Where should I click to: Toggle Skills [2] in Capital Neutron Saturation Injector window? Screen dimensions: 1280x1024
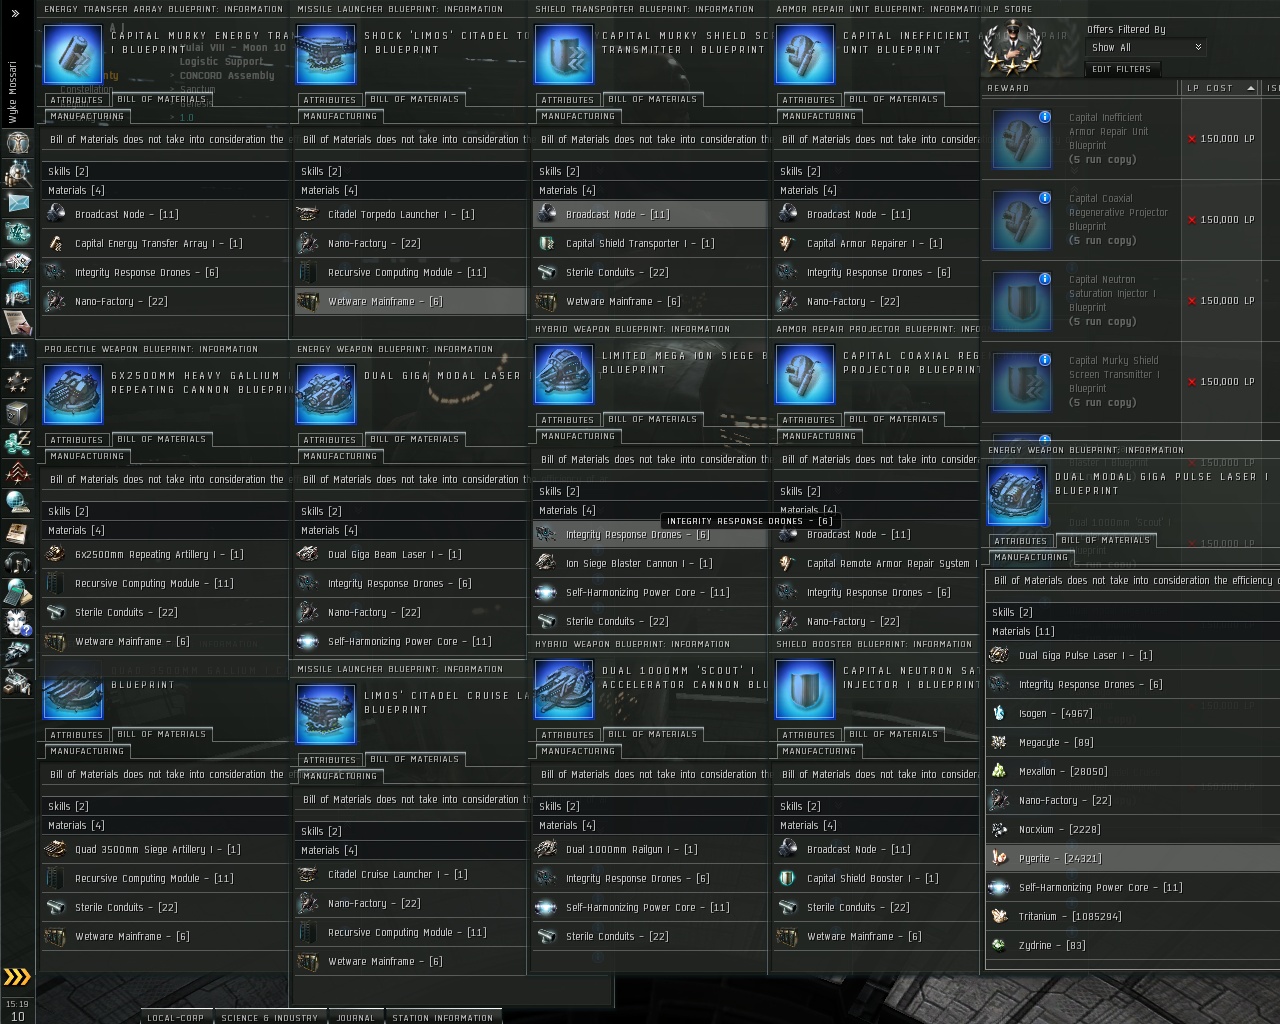(x=876, y=806)
